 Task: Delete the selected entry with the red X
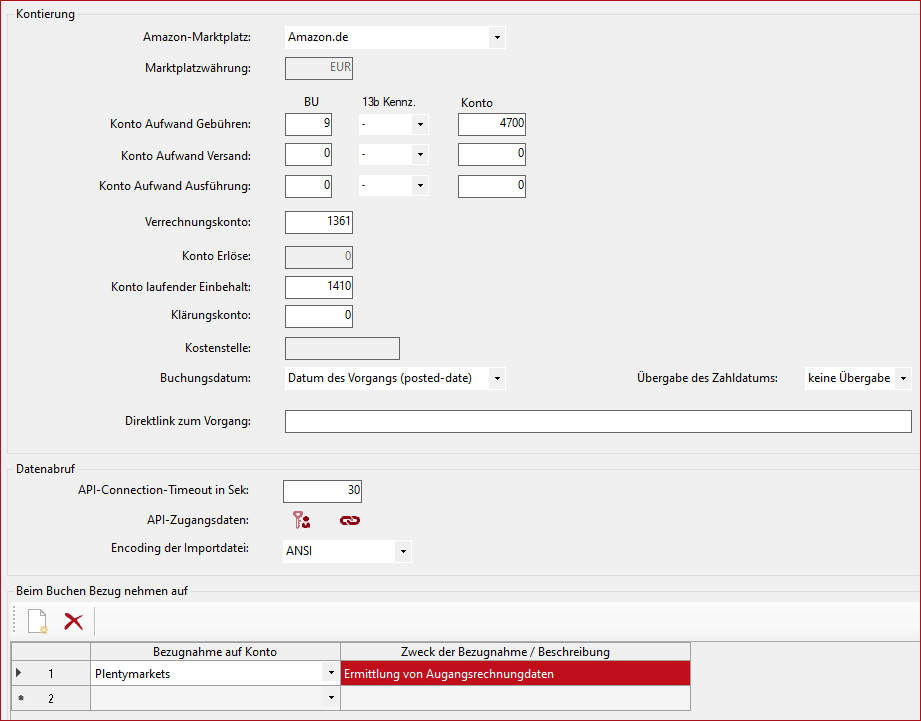coord(73,621)
